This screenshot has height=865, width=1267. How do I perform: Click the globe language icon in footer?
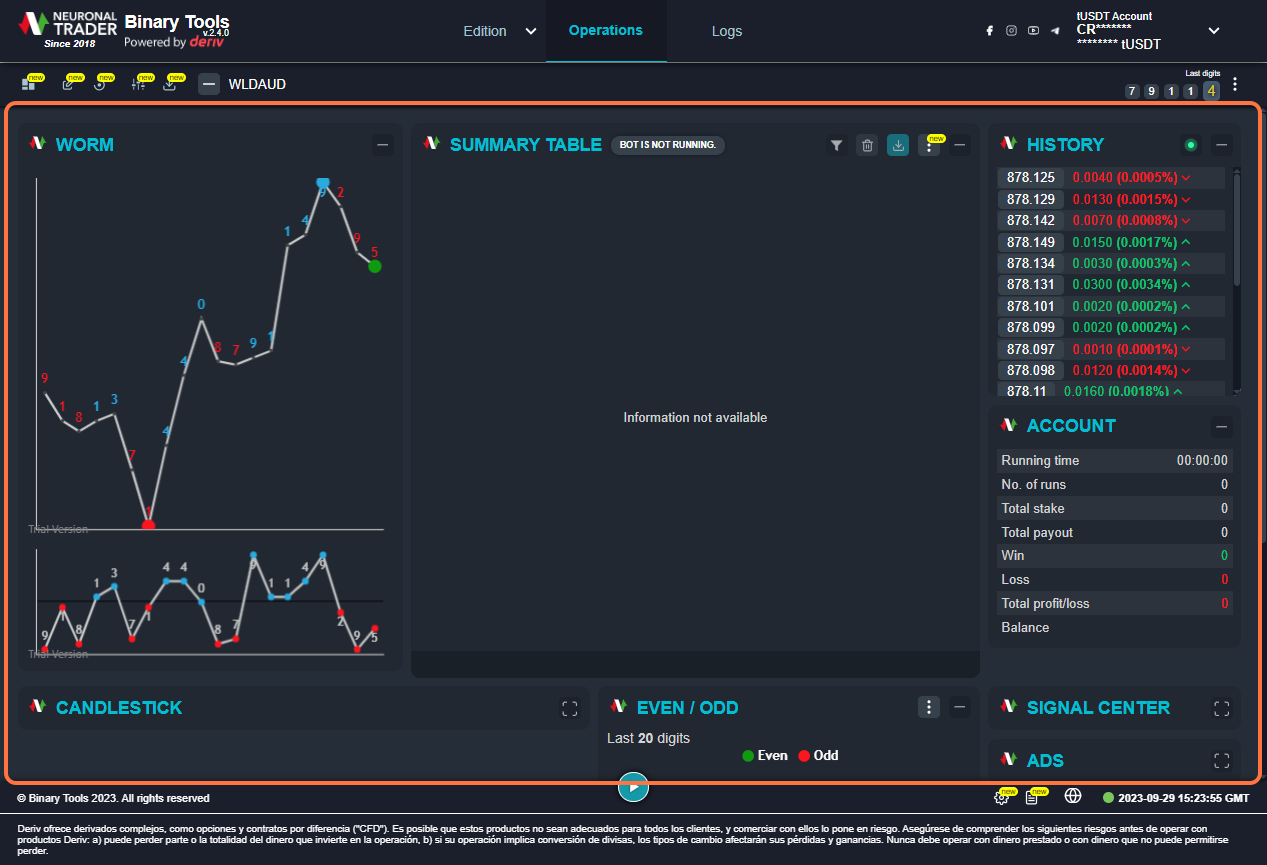[1073, 796]
